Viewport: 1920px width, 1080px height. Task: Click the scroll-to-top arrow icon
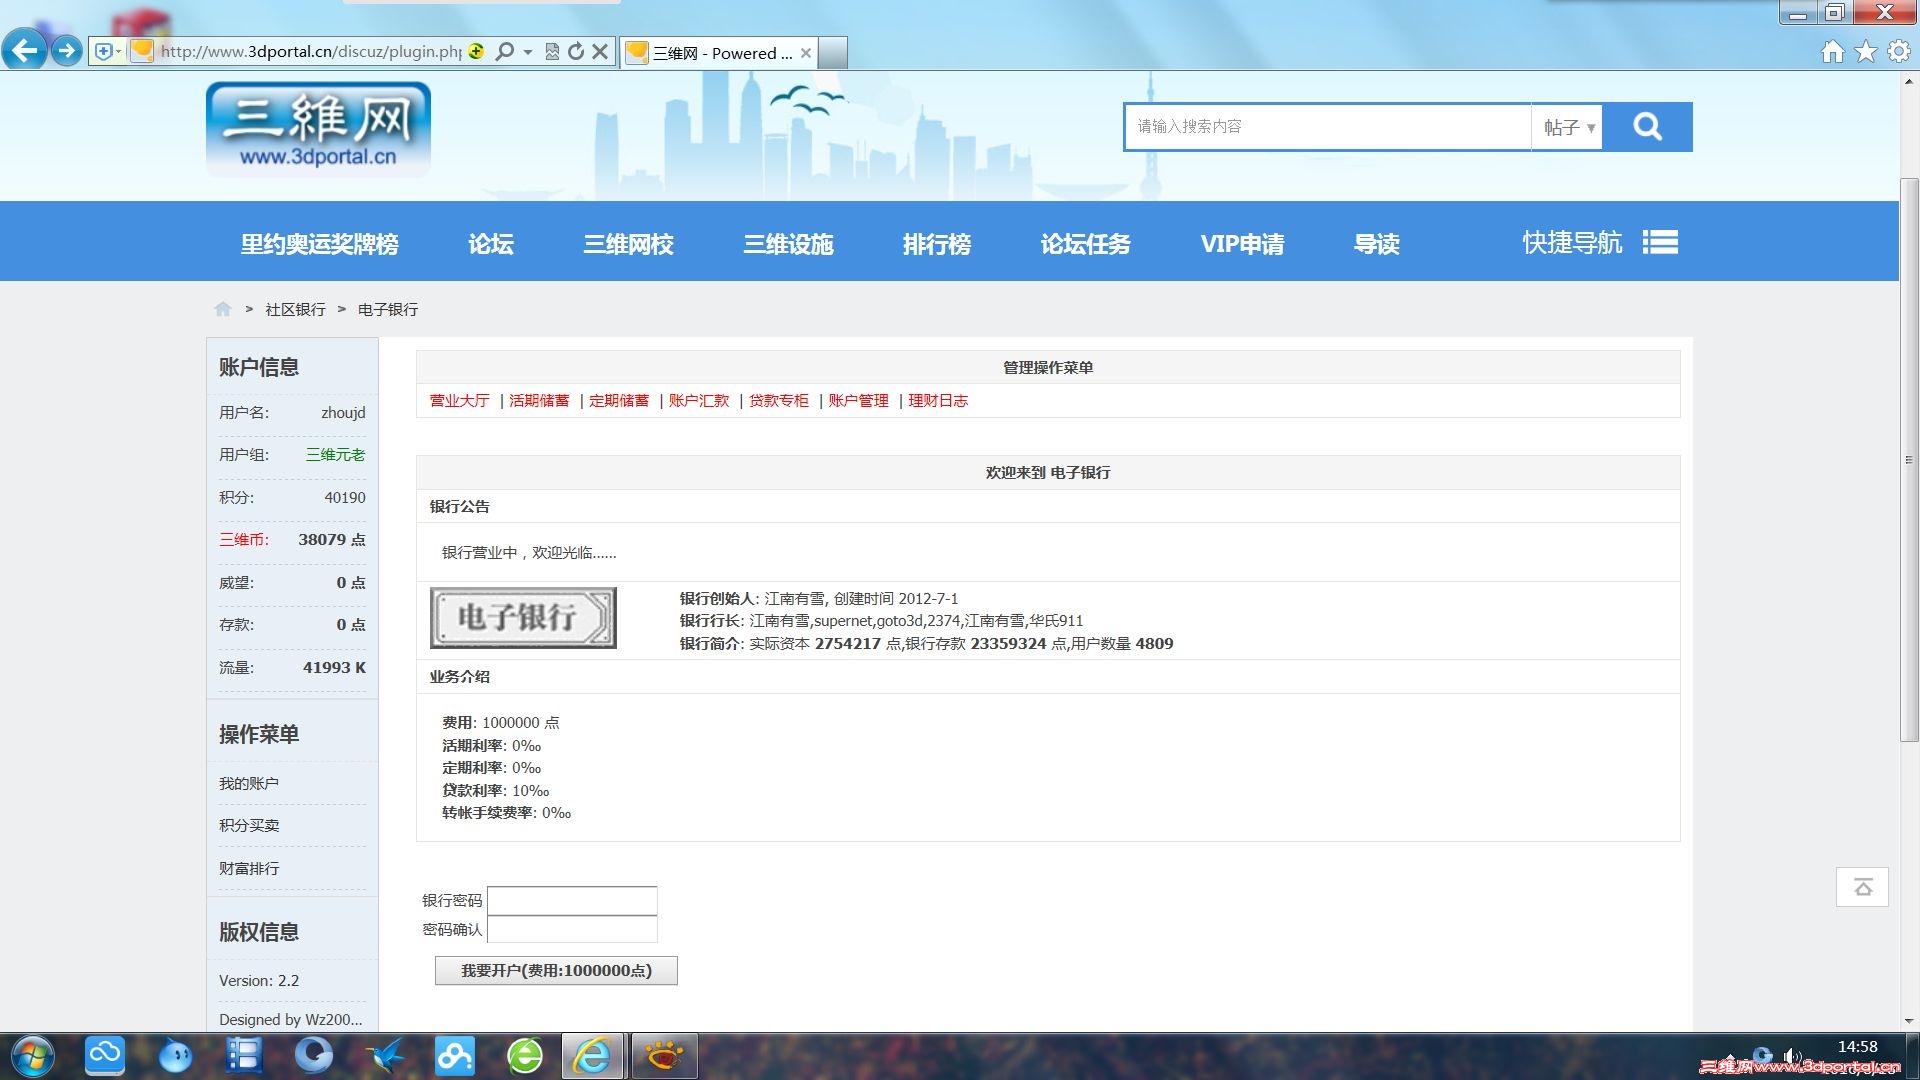click(1862, 887)
